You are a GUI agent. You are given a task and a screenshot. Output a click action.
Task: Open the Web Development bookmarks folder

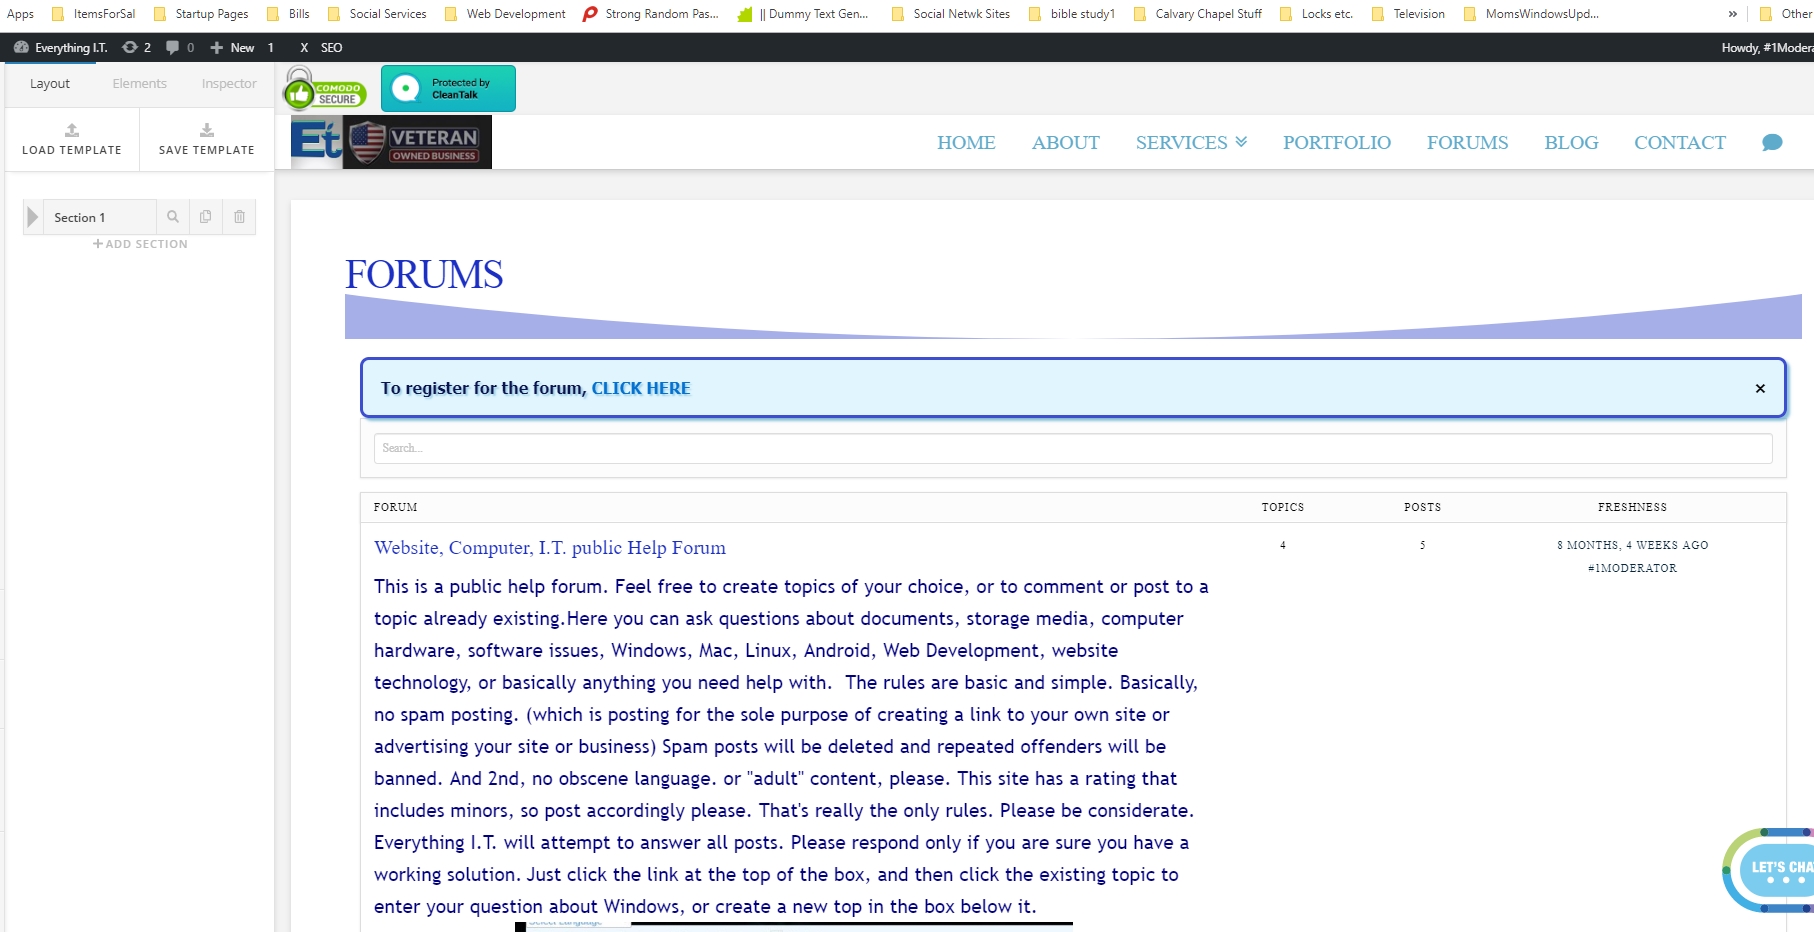tap(505, 14)
